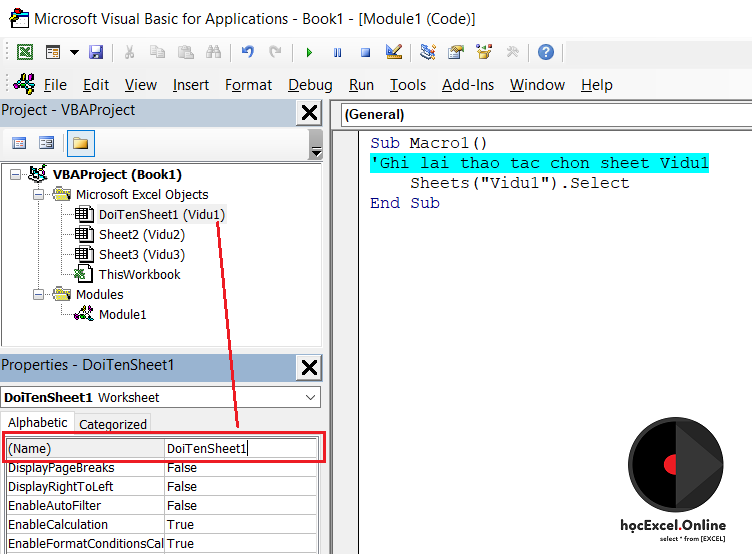
Task: Open the (General) object dropdown
Action: [x=546, y=115]
